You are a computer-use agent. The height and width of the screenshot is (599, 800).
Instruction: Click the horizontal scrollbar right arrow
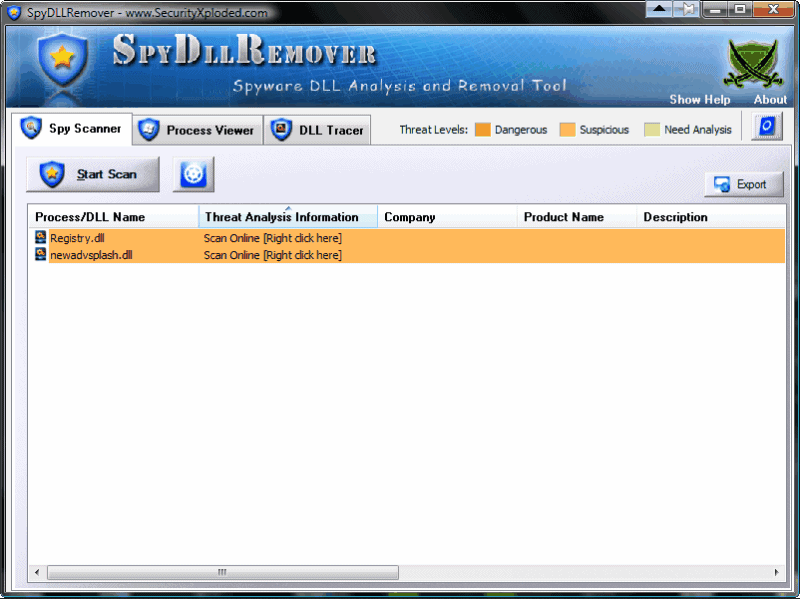(x=777, y=572)
